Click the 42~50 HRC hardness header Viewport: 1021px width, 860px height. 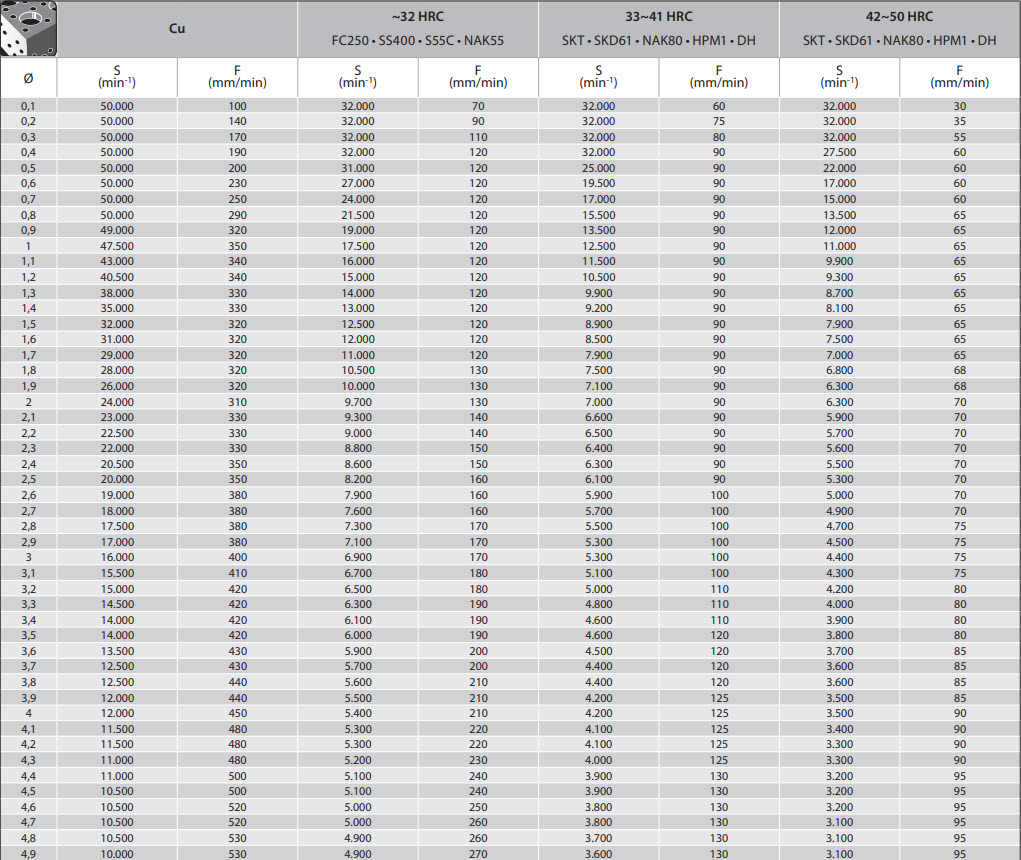(899, 17)
